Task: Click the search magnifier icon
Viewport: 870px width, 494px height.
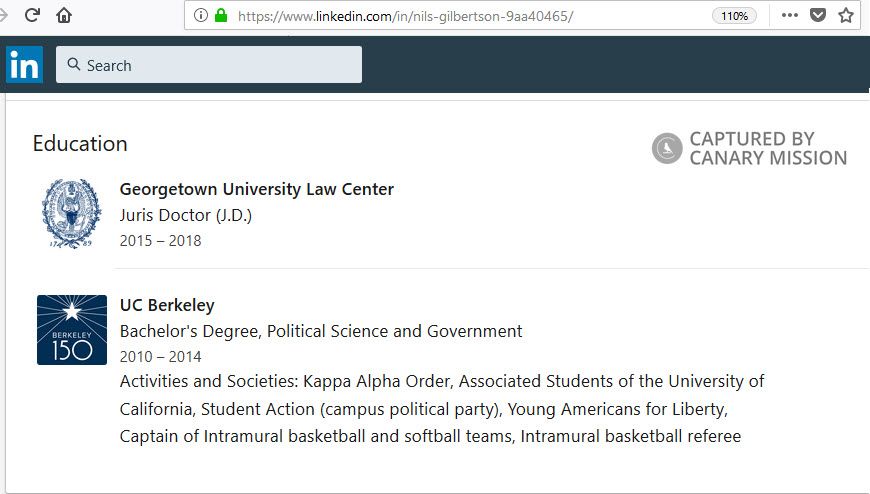Action: point(74,64)
